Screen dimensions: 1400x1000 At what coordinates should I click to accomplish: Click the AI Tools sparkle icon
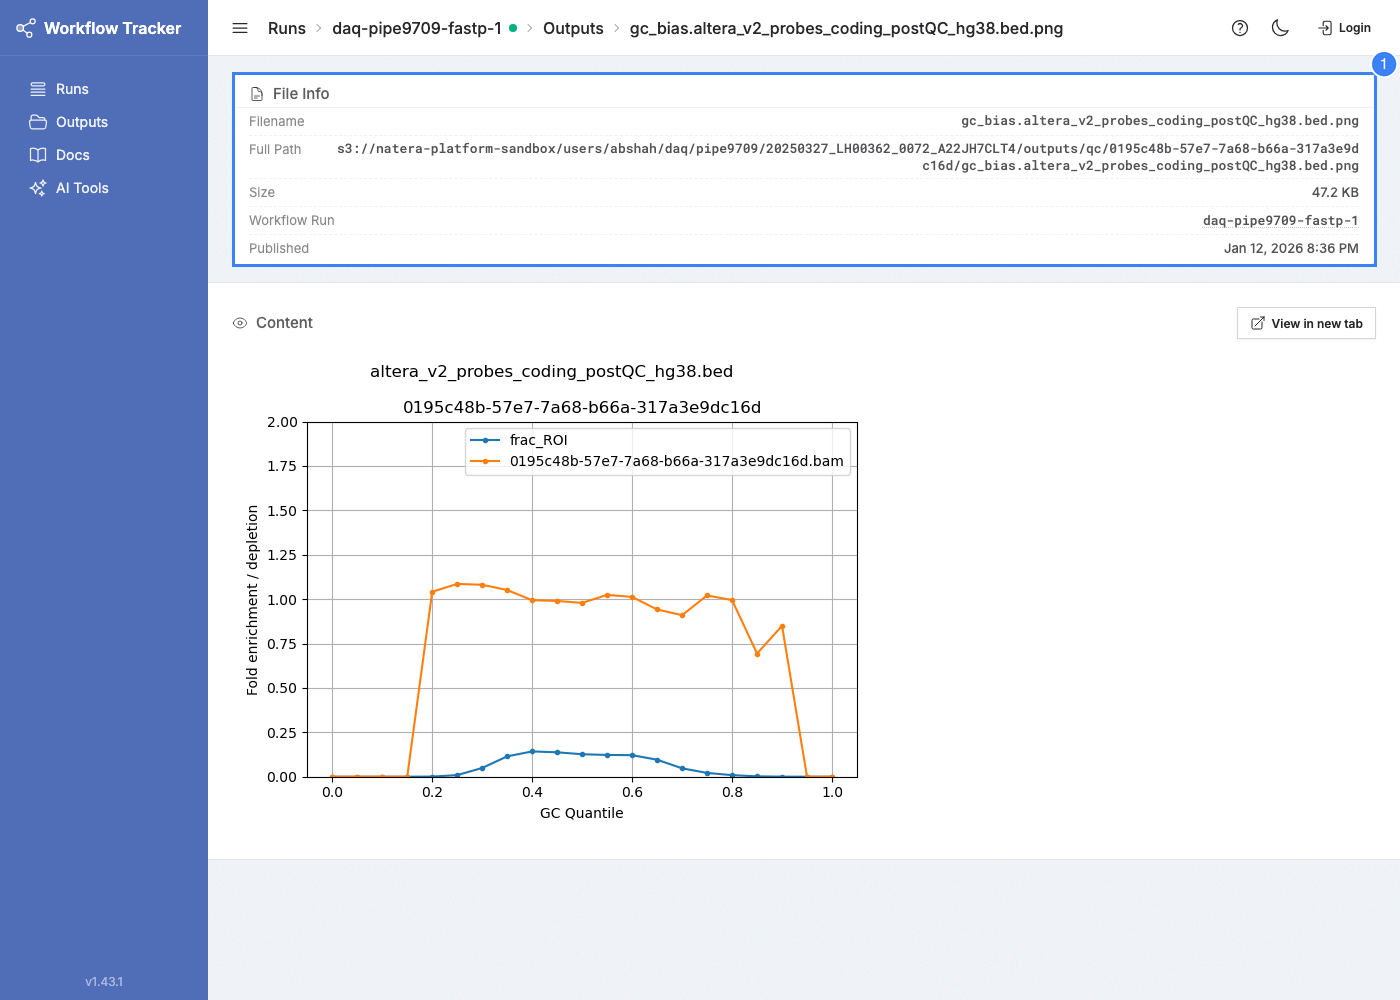pyautogui.click(x=38, y=188)
